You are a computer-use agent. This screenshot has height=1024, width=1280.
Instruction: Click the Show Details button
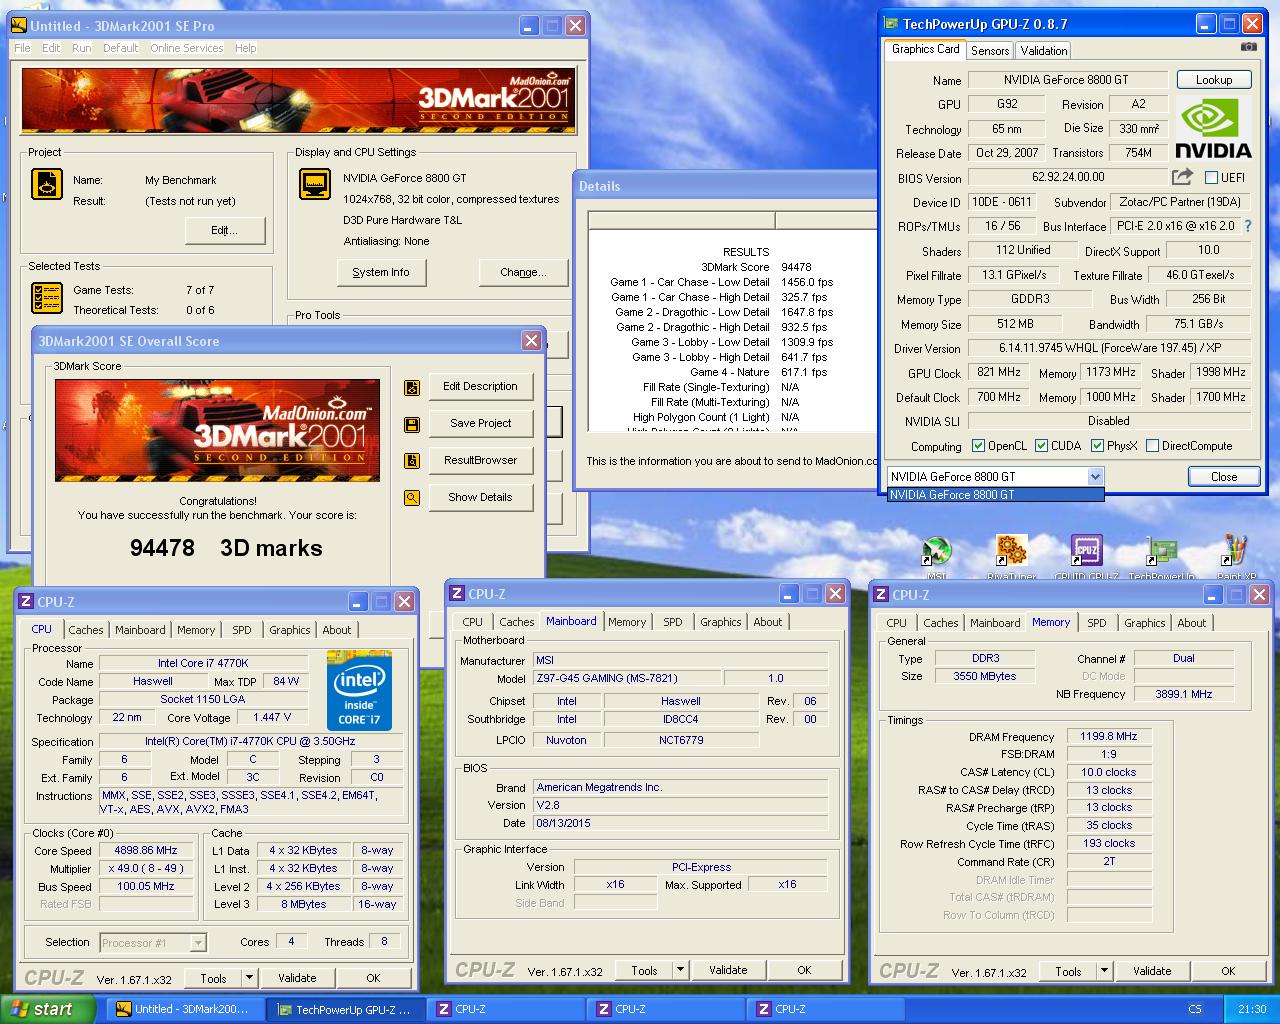(x=481, y=498)
